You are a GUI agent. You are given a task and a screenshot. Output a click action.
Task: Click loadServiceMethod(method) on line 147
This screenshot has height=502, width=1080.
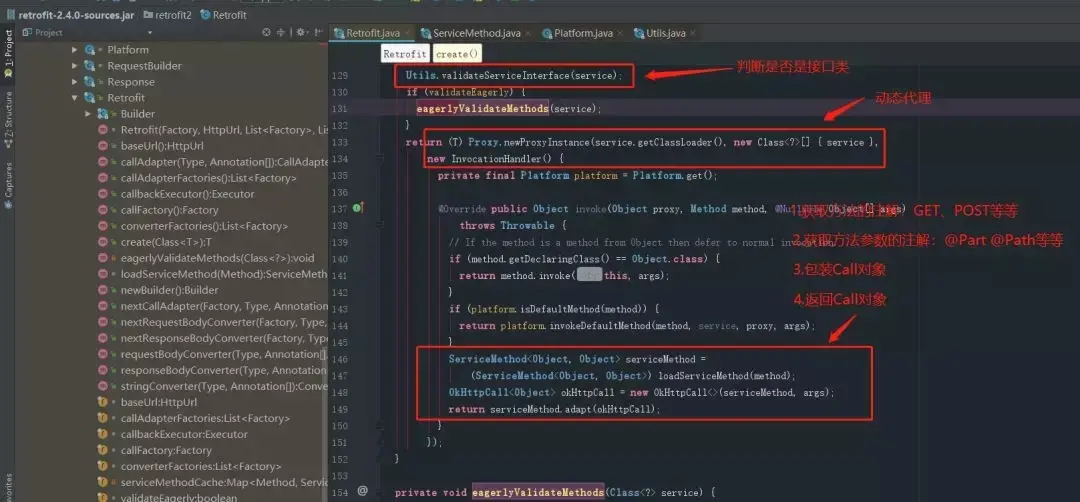[x=725, y=376]
